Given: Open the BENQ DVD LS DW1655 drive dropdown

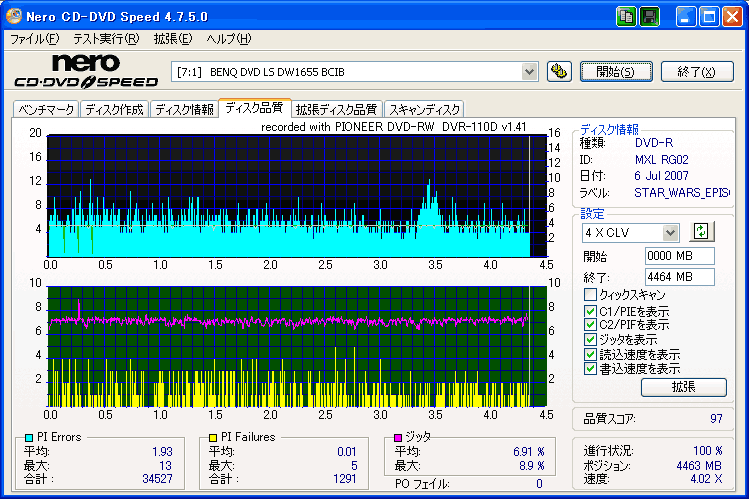Looking at the screenshot, I should pyautogui.click(x=529, y=72).
